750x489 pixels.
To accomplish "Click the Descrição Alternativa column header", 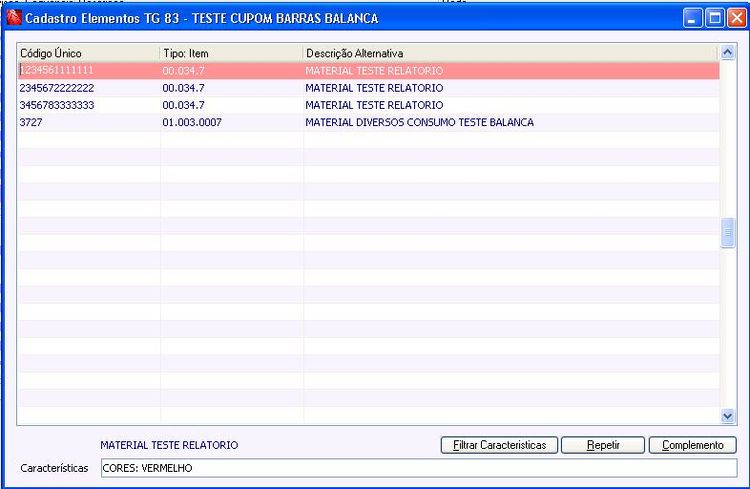I will [510, 53].
